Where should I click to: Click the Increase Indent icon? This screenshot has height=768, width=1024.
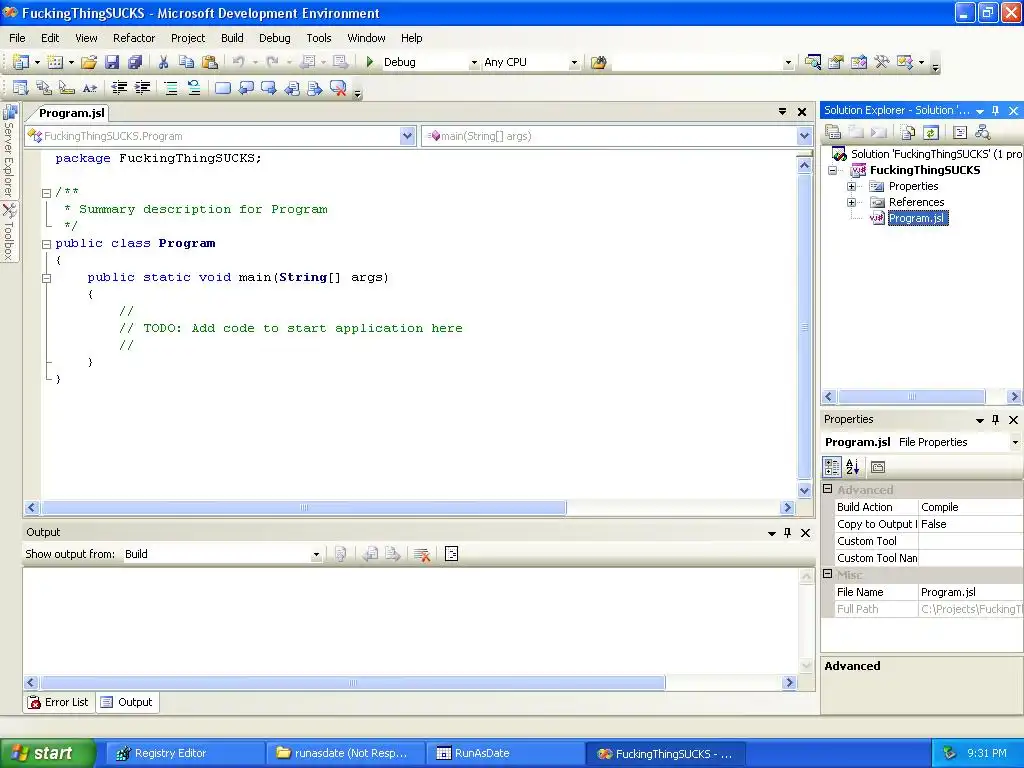[x=142, y=88]
